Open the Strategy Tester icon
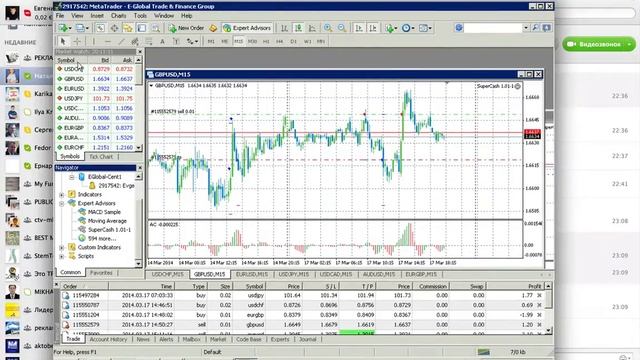This screenshot has height=360, width=640. (x=156, y=28)
